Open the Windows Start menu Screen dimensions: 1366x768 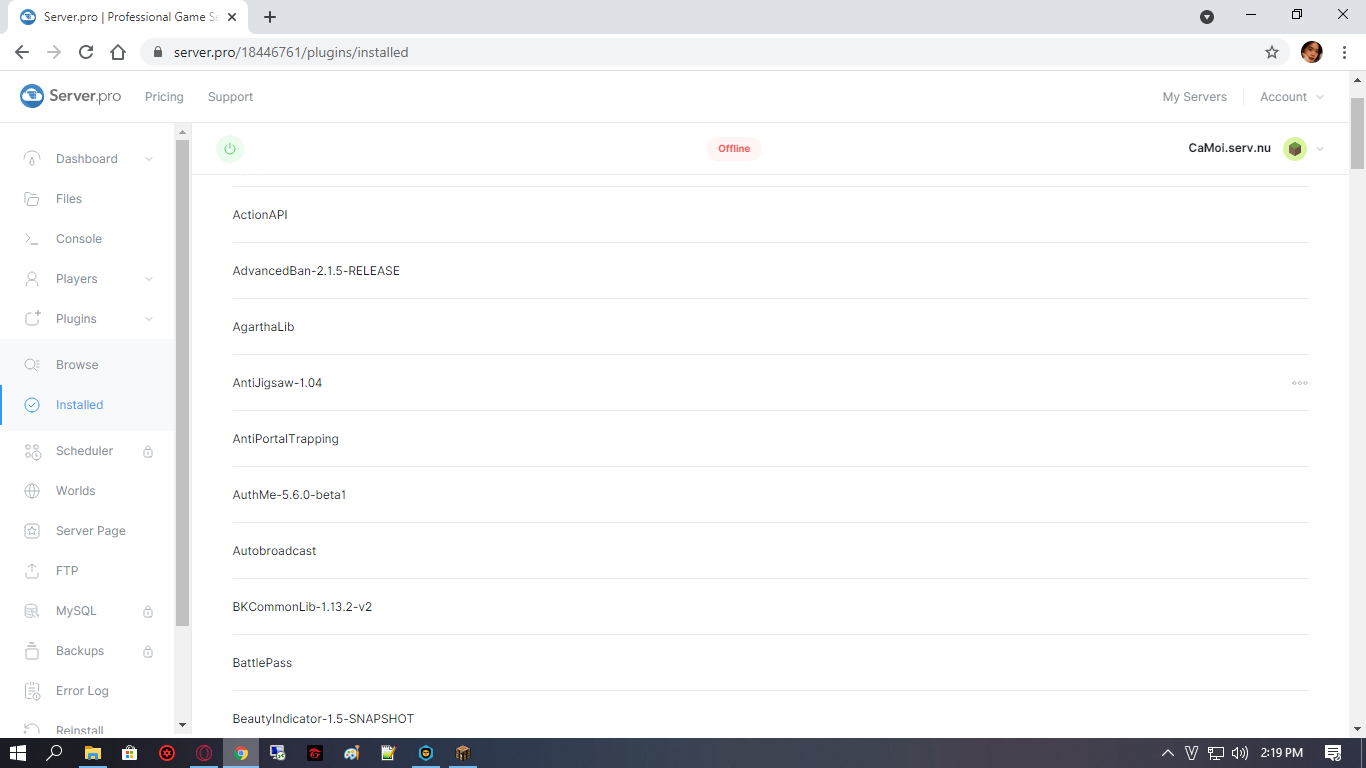(18, 753)
